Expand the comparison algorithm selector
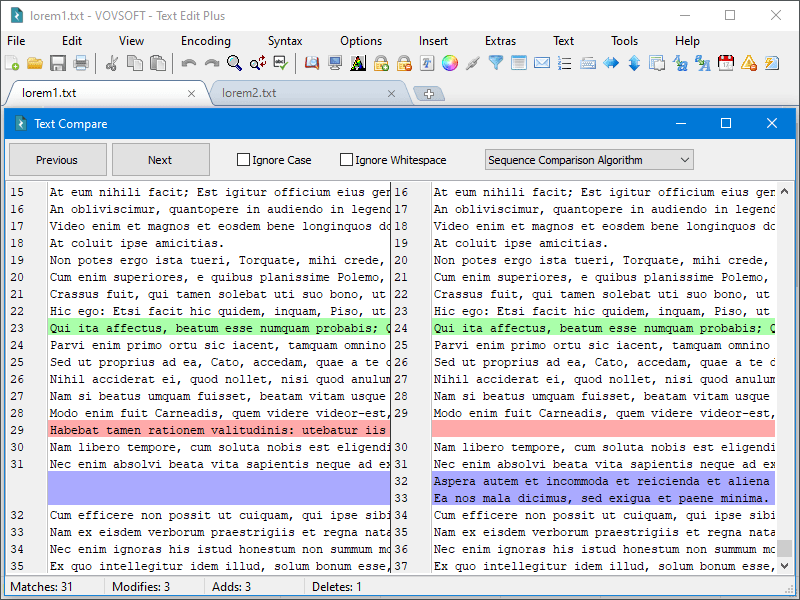Screen dimensions: 800x600 (x=686, y=159)
